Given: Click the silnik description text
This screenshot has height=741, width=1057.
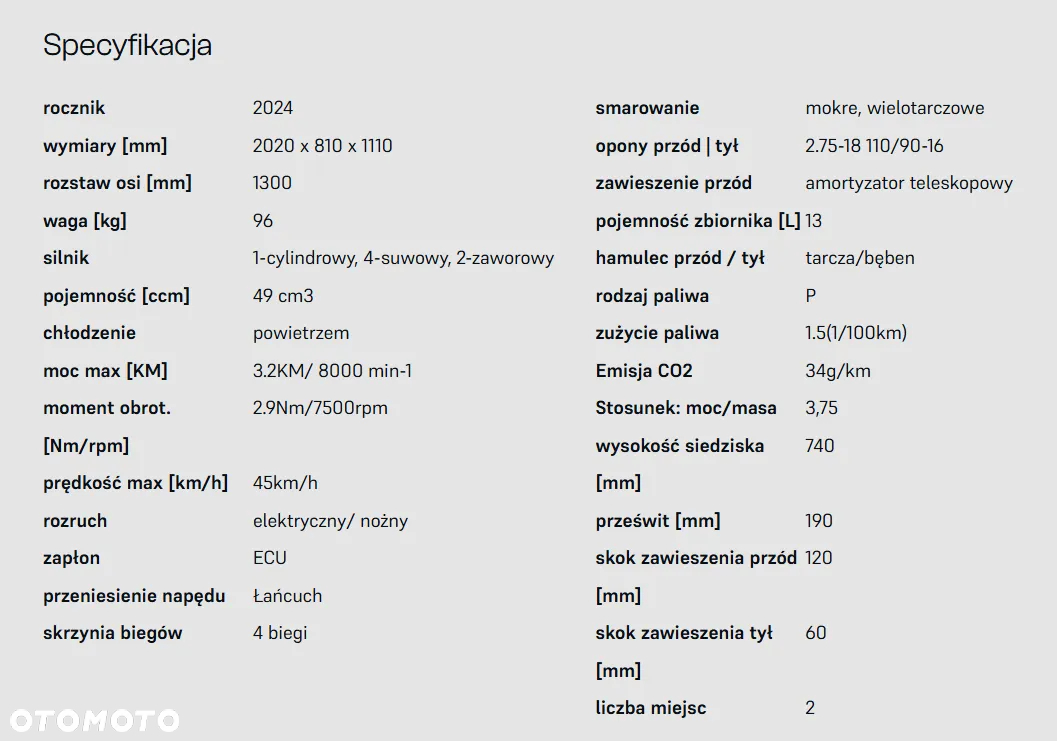Looking at the screenshot, I should (403, 258).
